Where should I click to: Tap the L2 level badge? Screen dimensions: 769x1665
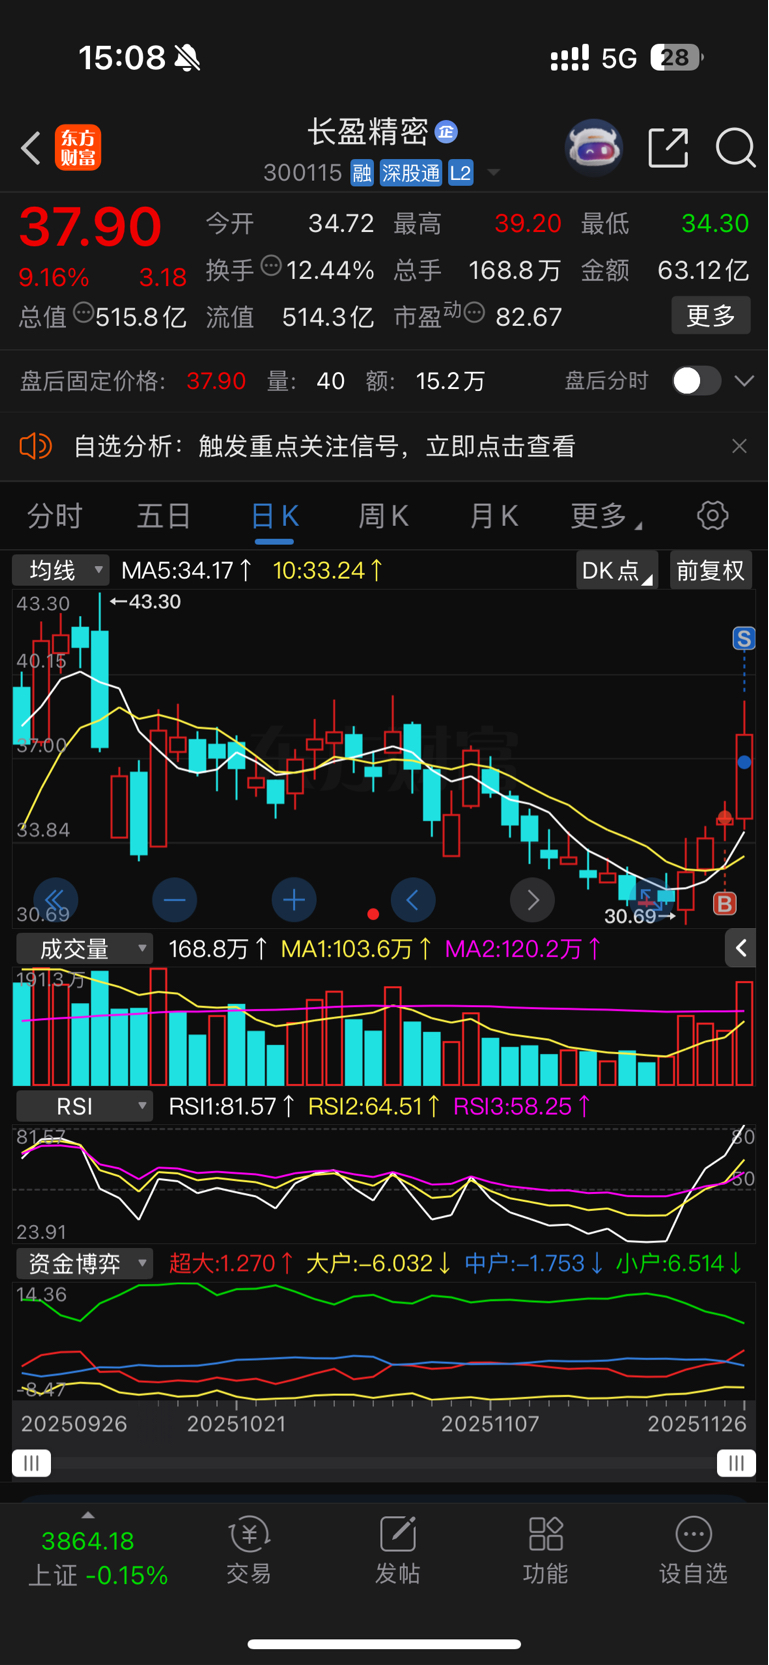460,173
